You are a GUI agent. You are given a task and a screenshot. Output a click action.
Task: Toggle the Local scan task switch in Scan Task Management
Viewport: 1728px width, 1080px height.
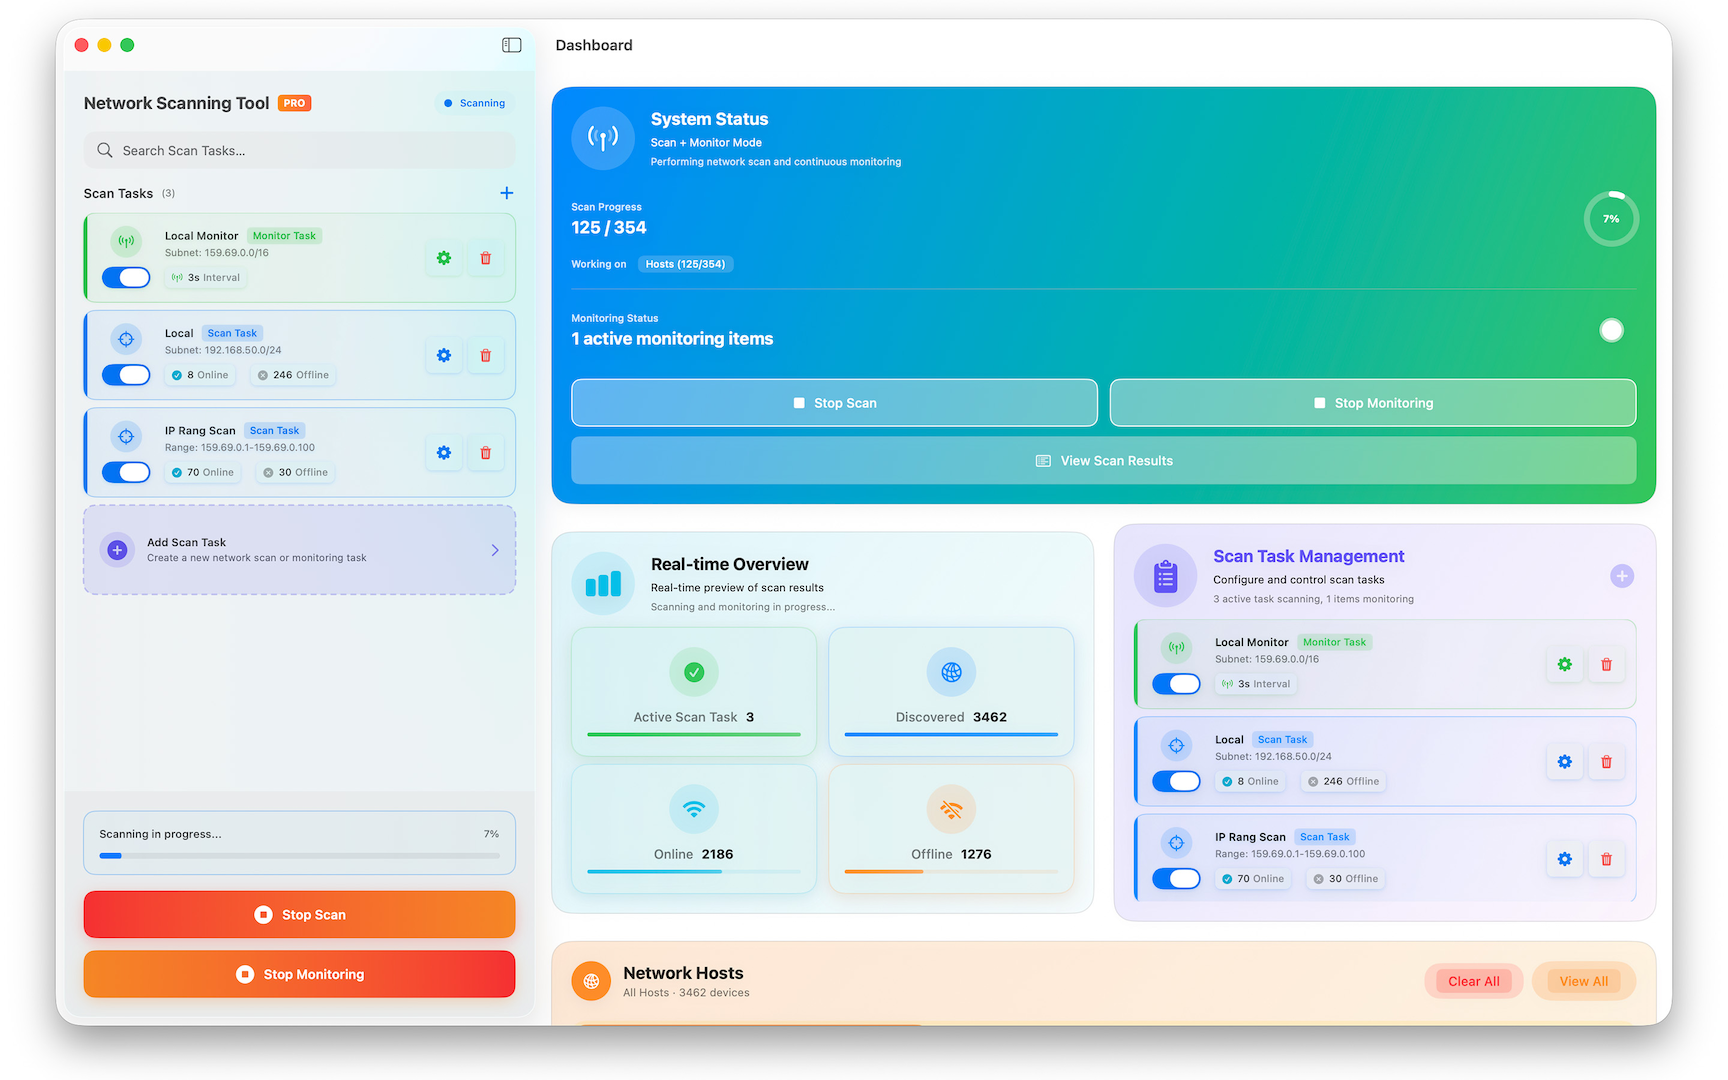pos(1176,781)
